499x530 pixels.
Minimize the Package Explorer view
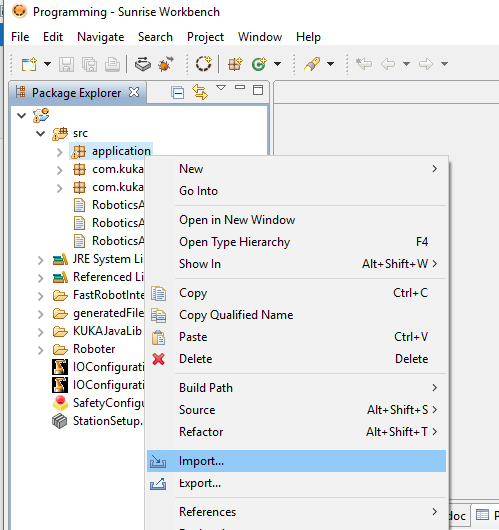(x=240, y=88)
